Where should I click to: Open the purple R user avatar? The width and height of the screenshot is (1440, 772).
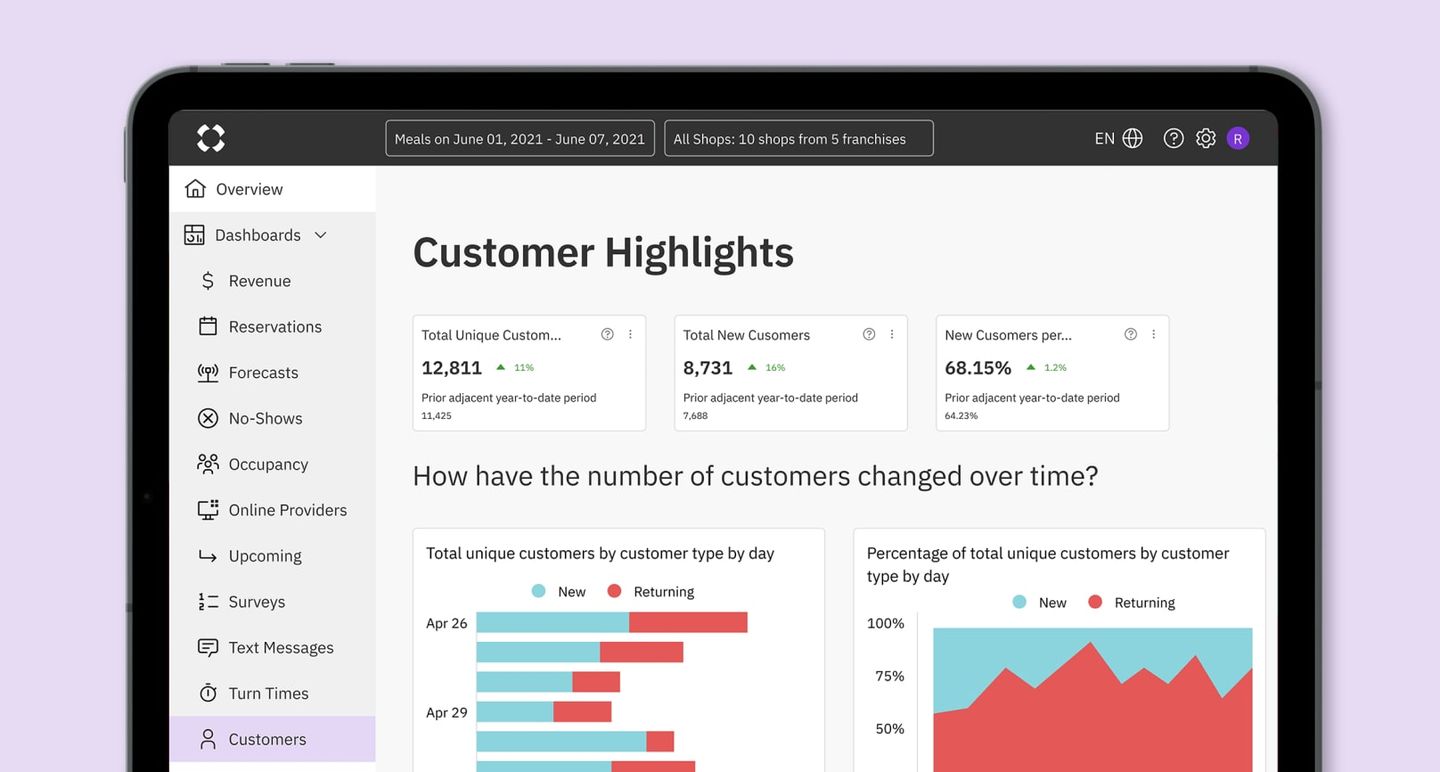pos(1238,138)
